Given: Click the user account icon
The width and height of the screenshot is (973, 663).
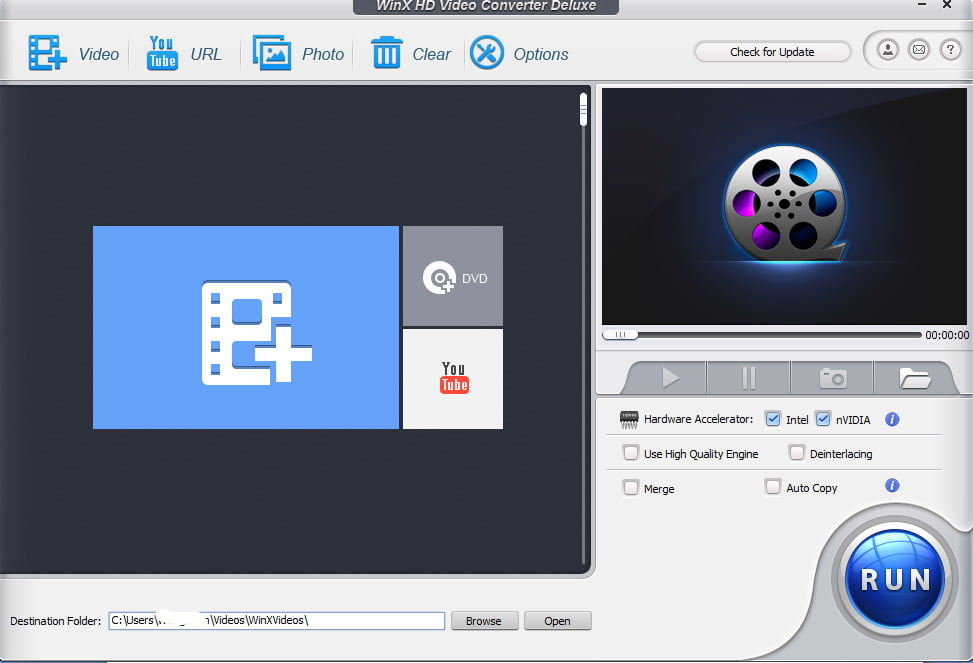Looking at the screenshot, I should 888,50.
